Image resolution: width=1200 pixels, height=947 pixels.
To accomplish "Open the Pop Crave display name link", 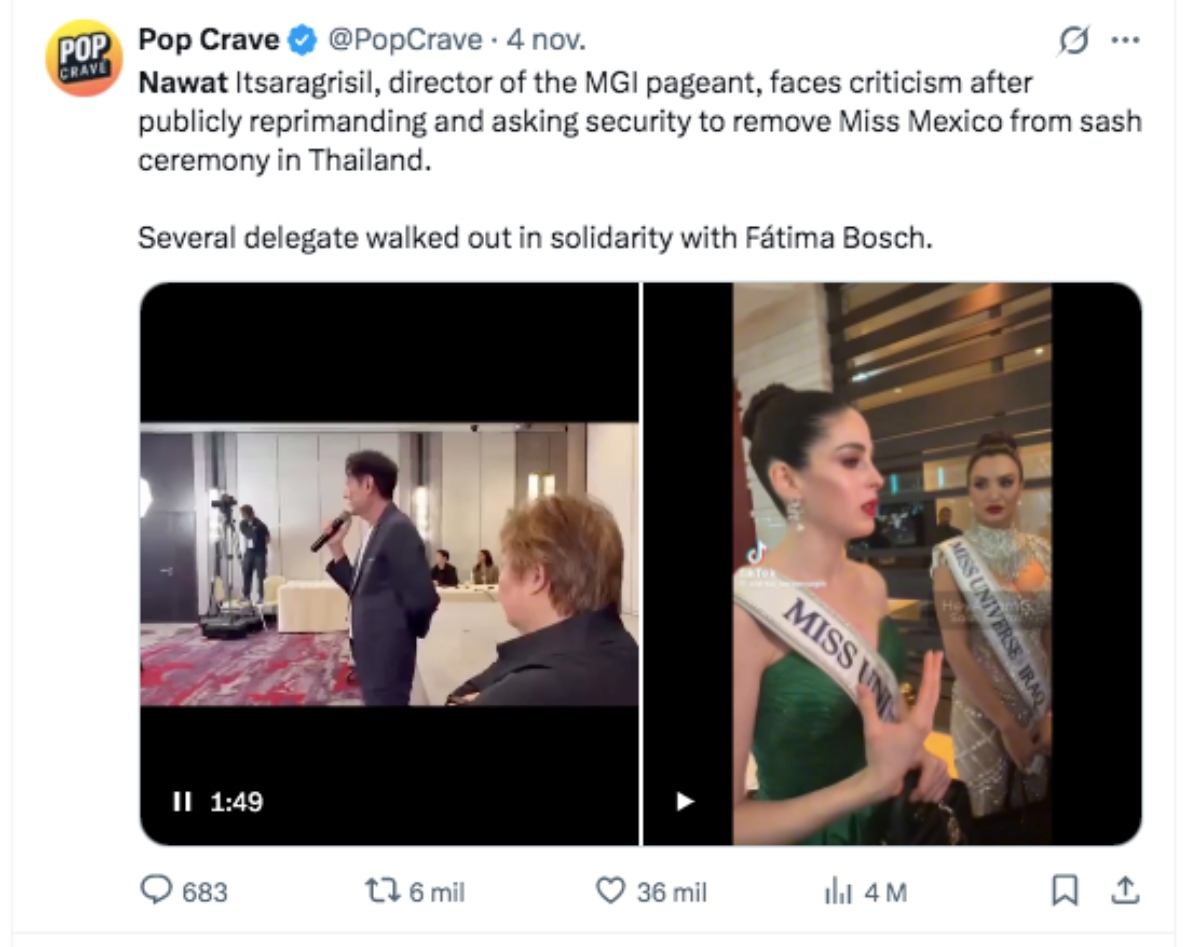I will click(x=209, y=41).
